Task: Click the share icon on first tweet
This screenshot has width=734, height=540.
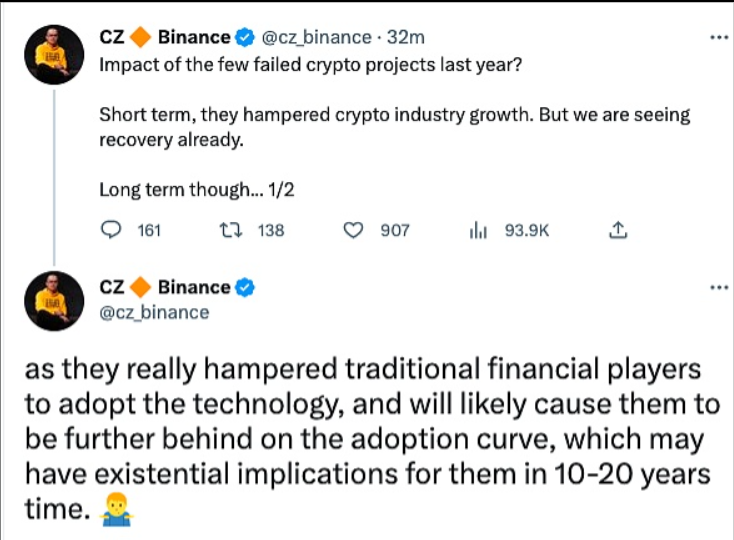Action: pos(618,230)
